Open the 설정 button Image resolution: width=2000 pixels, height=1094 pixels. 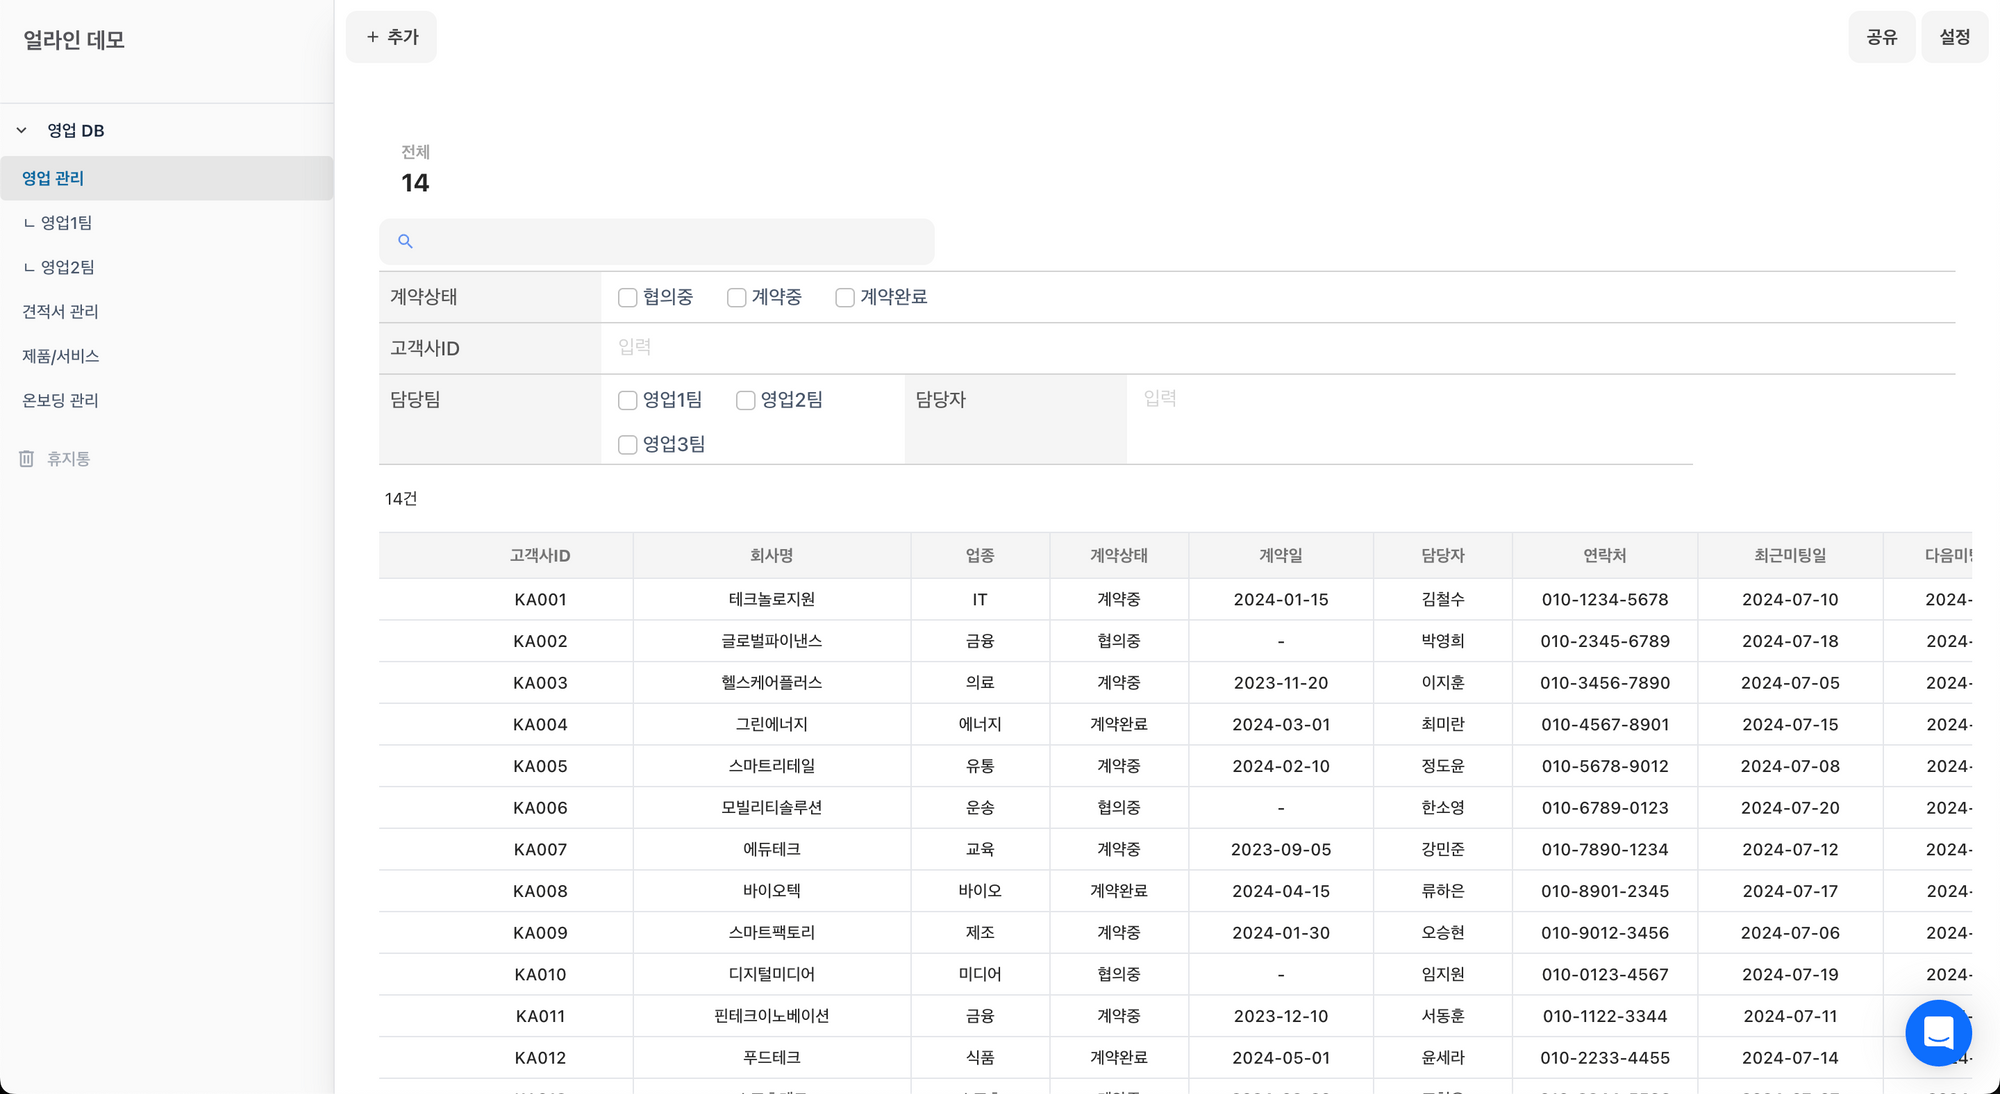click(x=1954, y=37)
